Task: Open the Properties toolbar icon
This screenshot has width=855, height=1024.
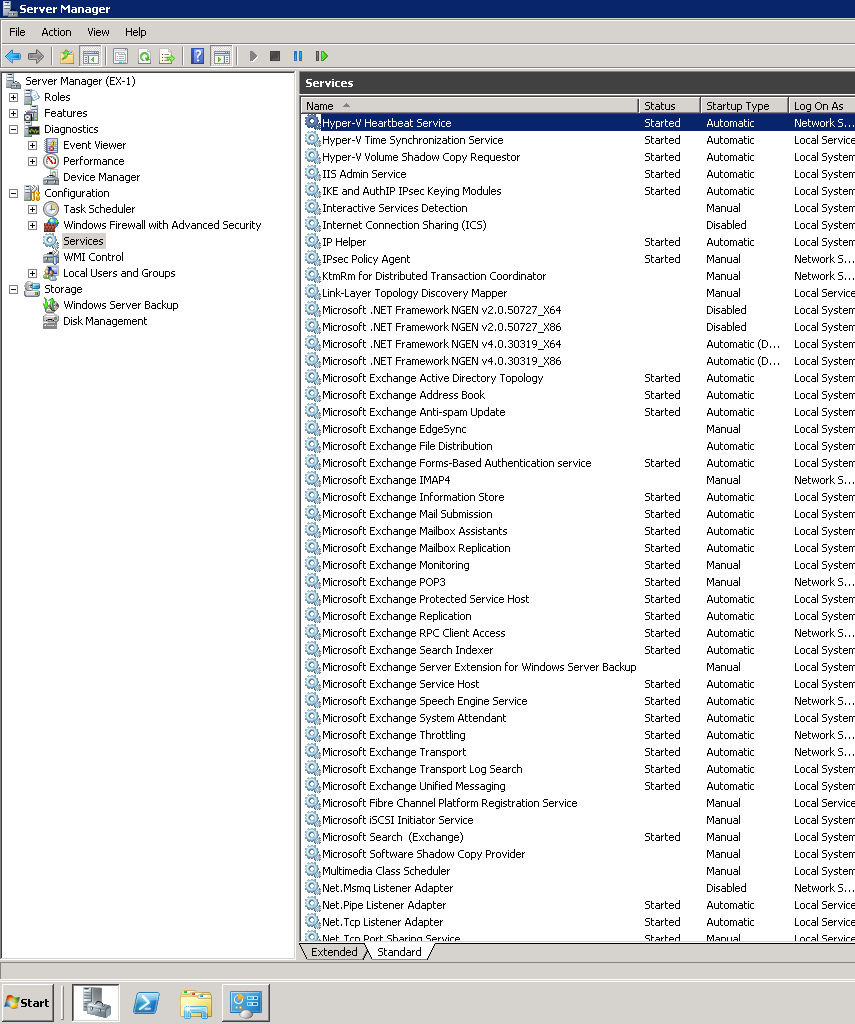Action: [120, 56]
